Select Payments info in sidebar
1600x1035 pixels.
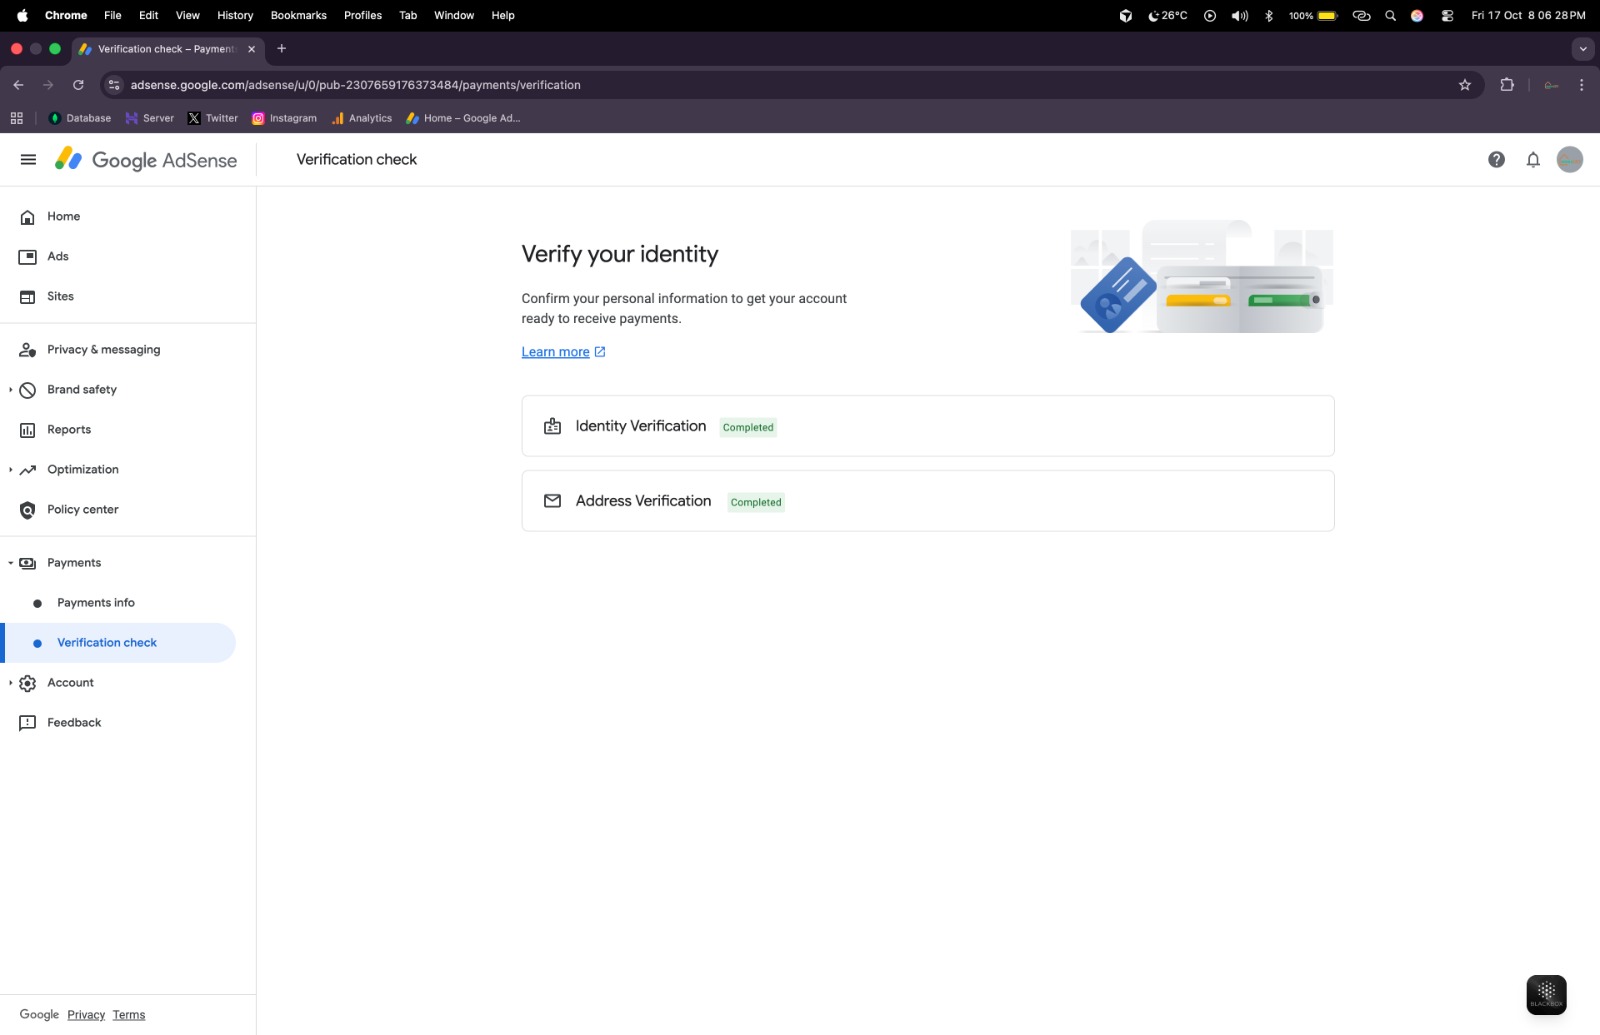[x=96, y=603]
